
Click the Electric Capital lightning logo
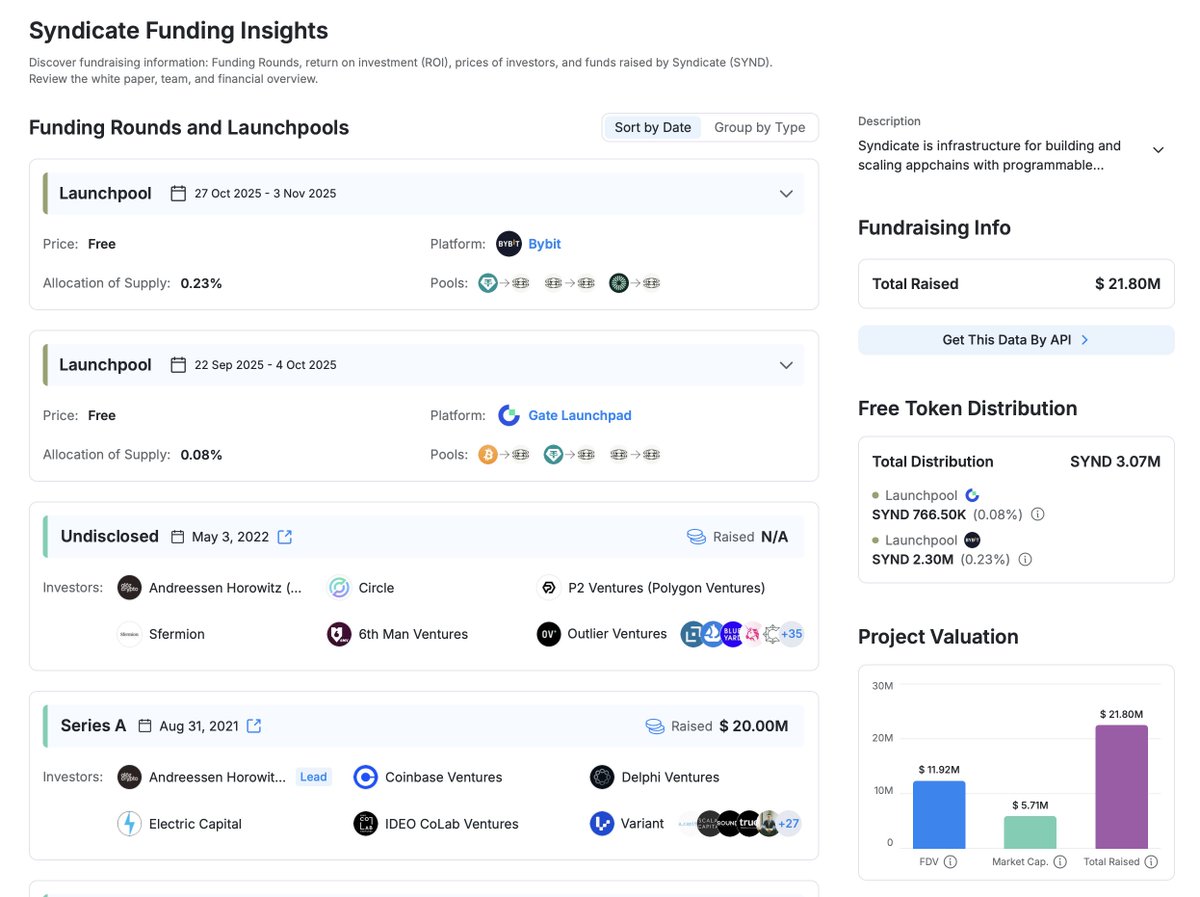pyautogui.click(x=129, y=824)
